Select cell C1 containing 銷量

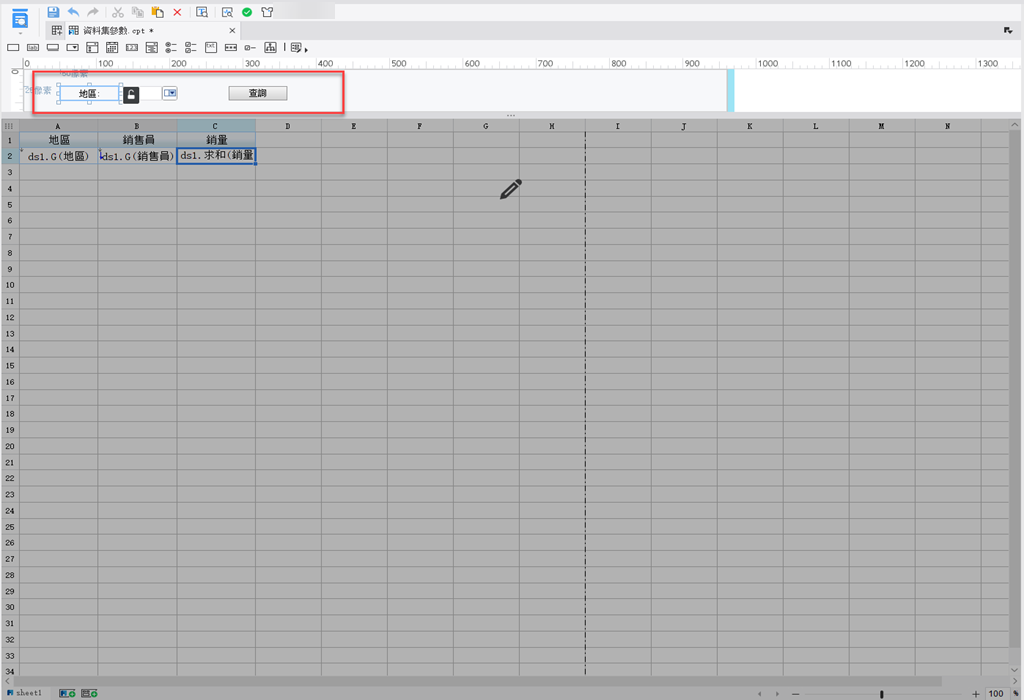point(216,140)
